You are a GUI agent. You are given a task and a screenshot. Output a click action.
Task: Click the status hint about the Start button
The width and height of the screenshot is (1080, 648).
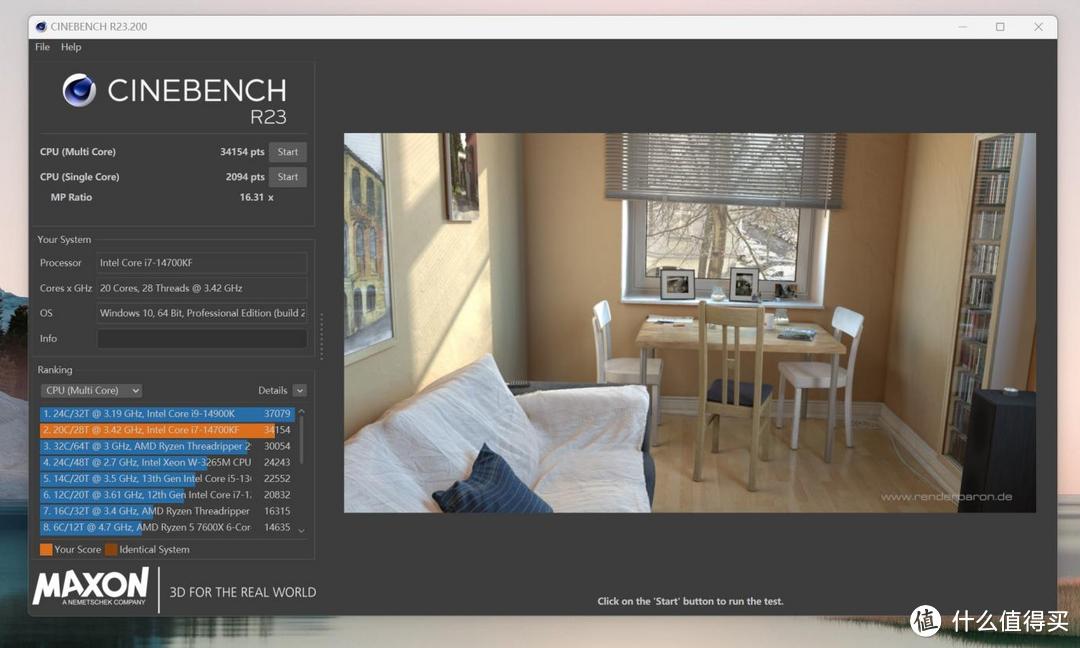click(690, 601)
